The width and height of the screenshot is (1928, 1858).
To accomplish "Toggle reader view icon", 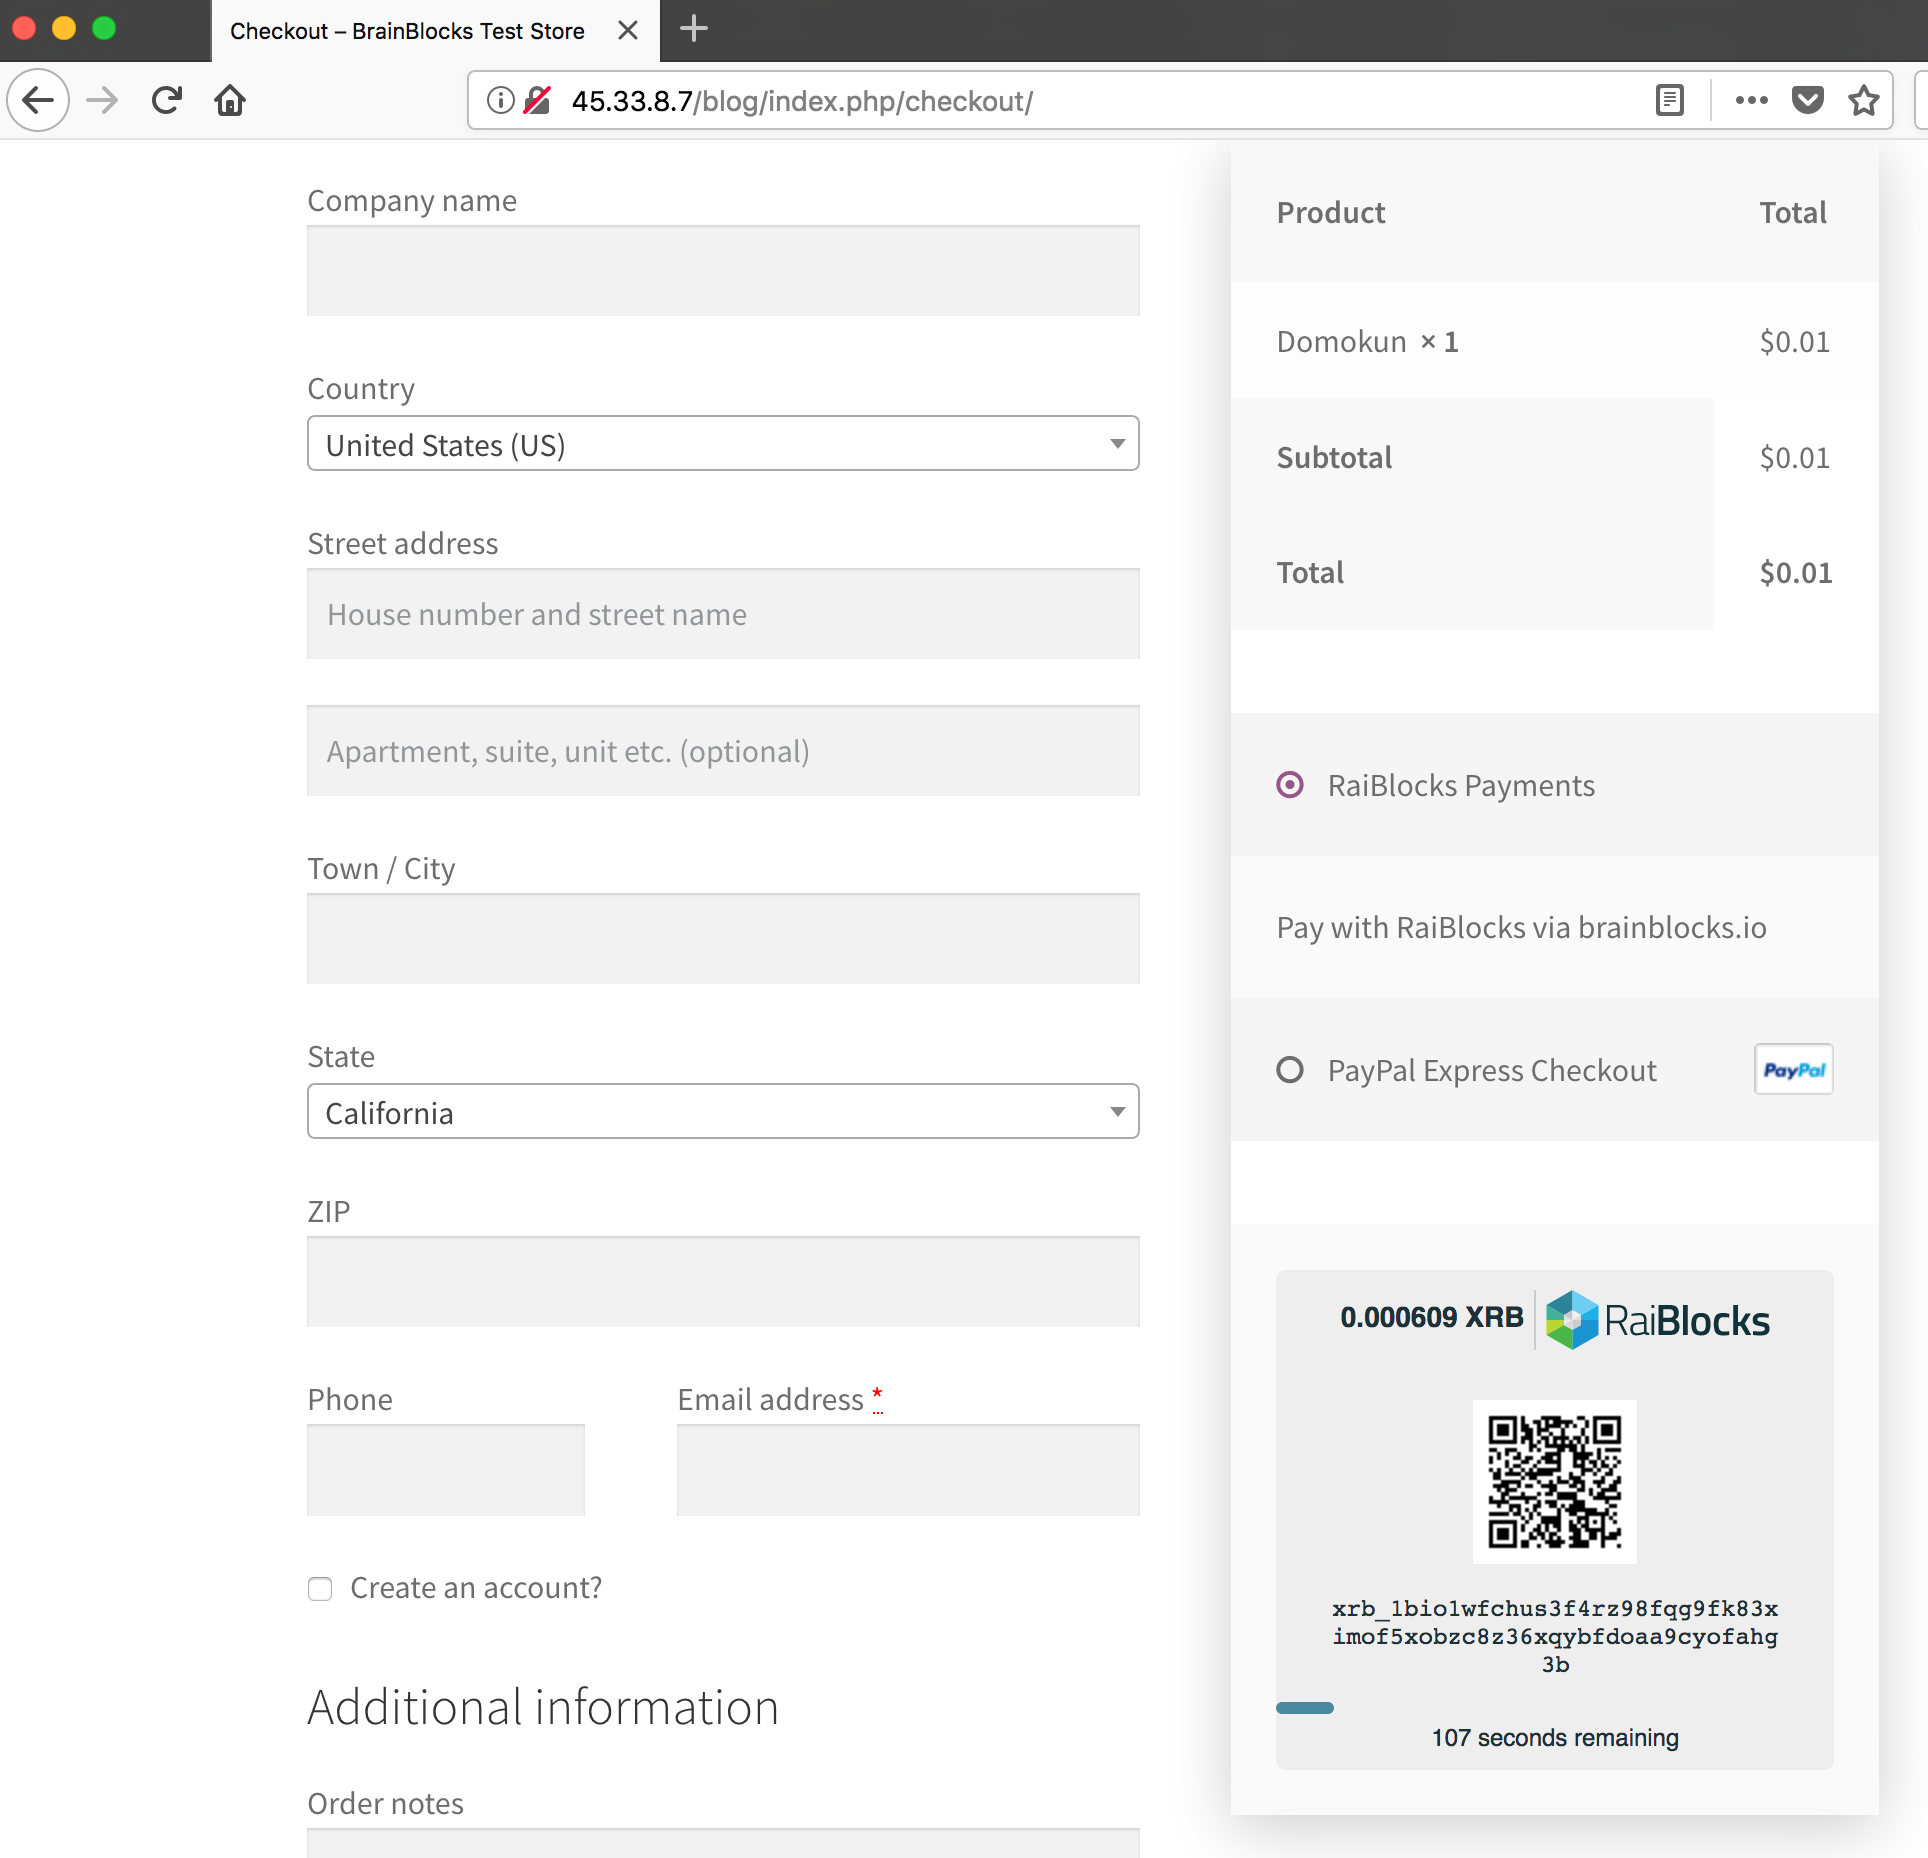I will [x=1669, y=100].
